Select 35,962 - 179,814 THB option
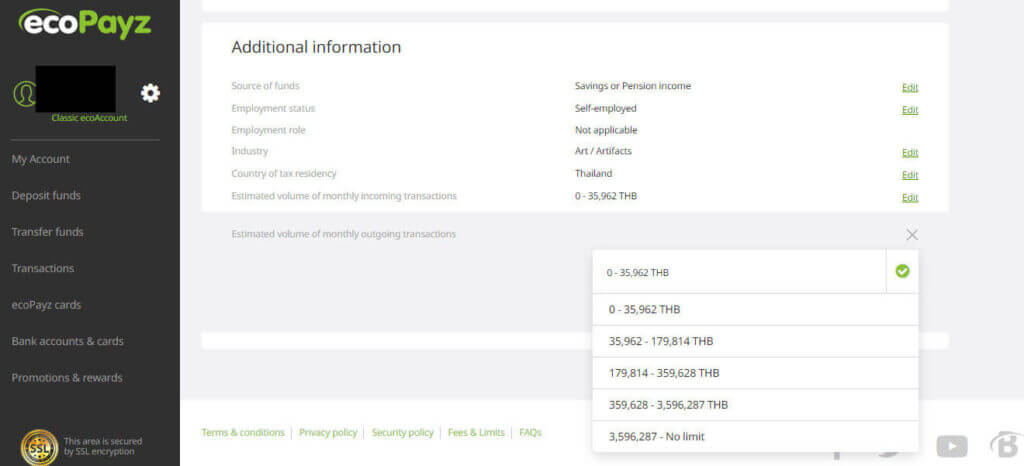 (x=755, y=341)
